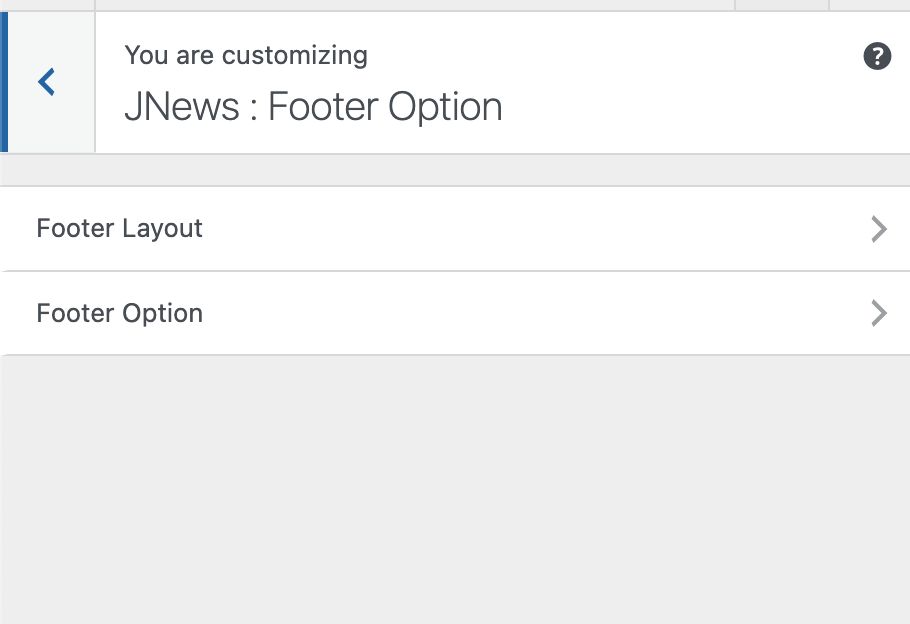Screen dimensions: 910x624
Task: Click the "Footer Layout" label text
Action: pos(119,229)
